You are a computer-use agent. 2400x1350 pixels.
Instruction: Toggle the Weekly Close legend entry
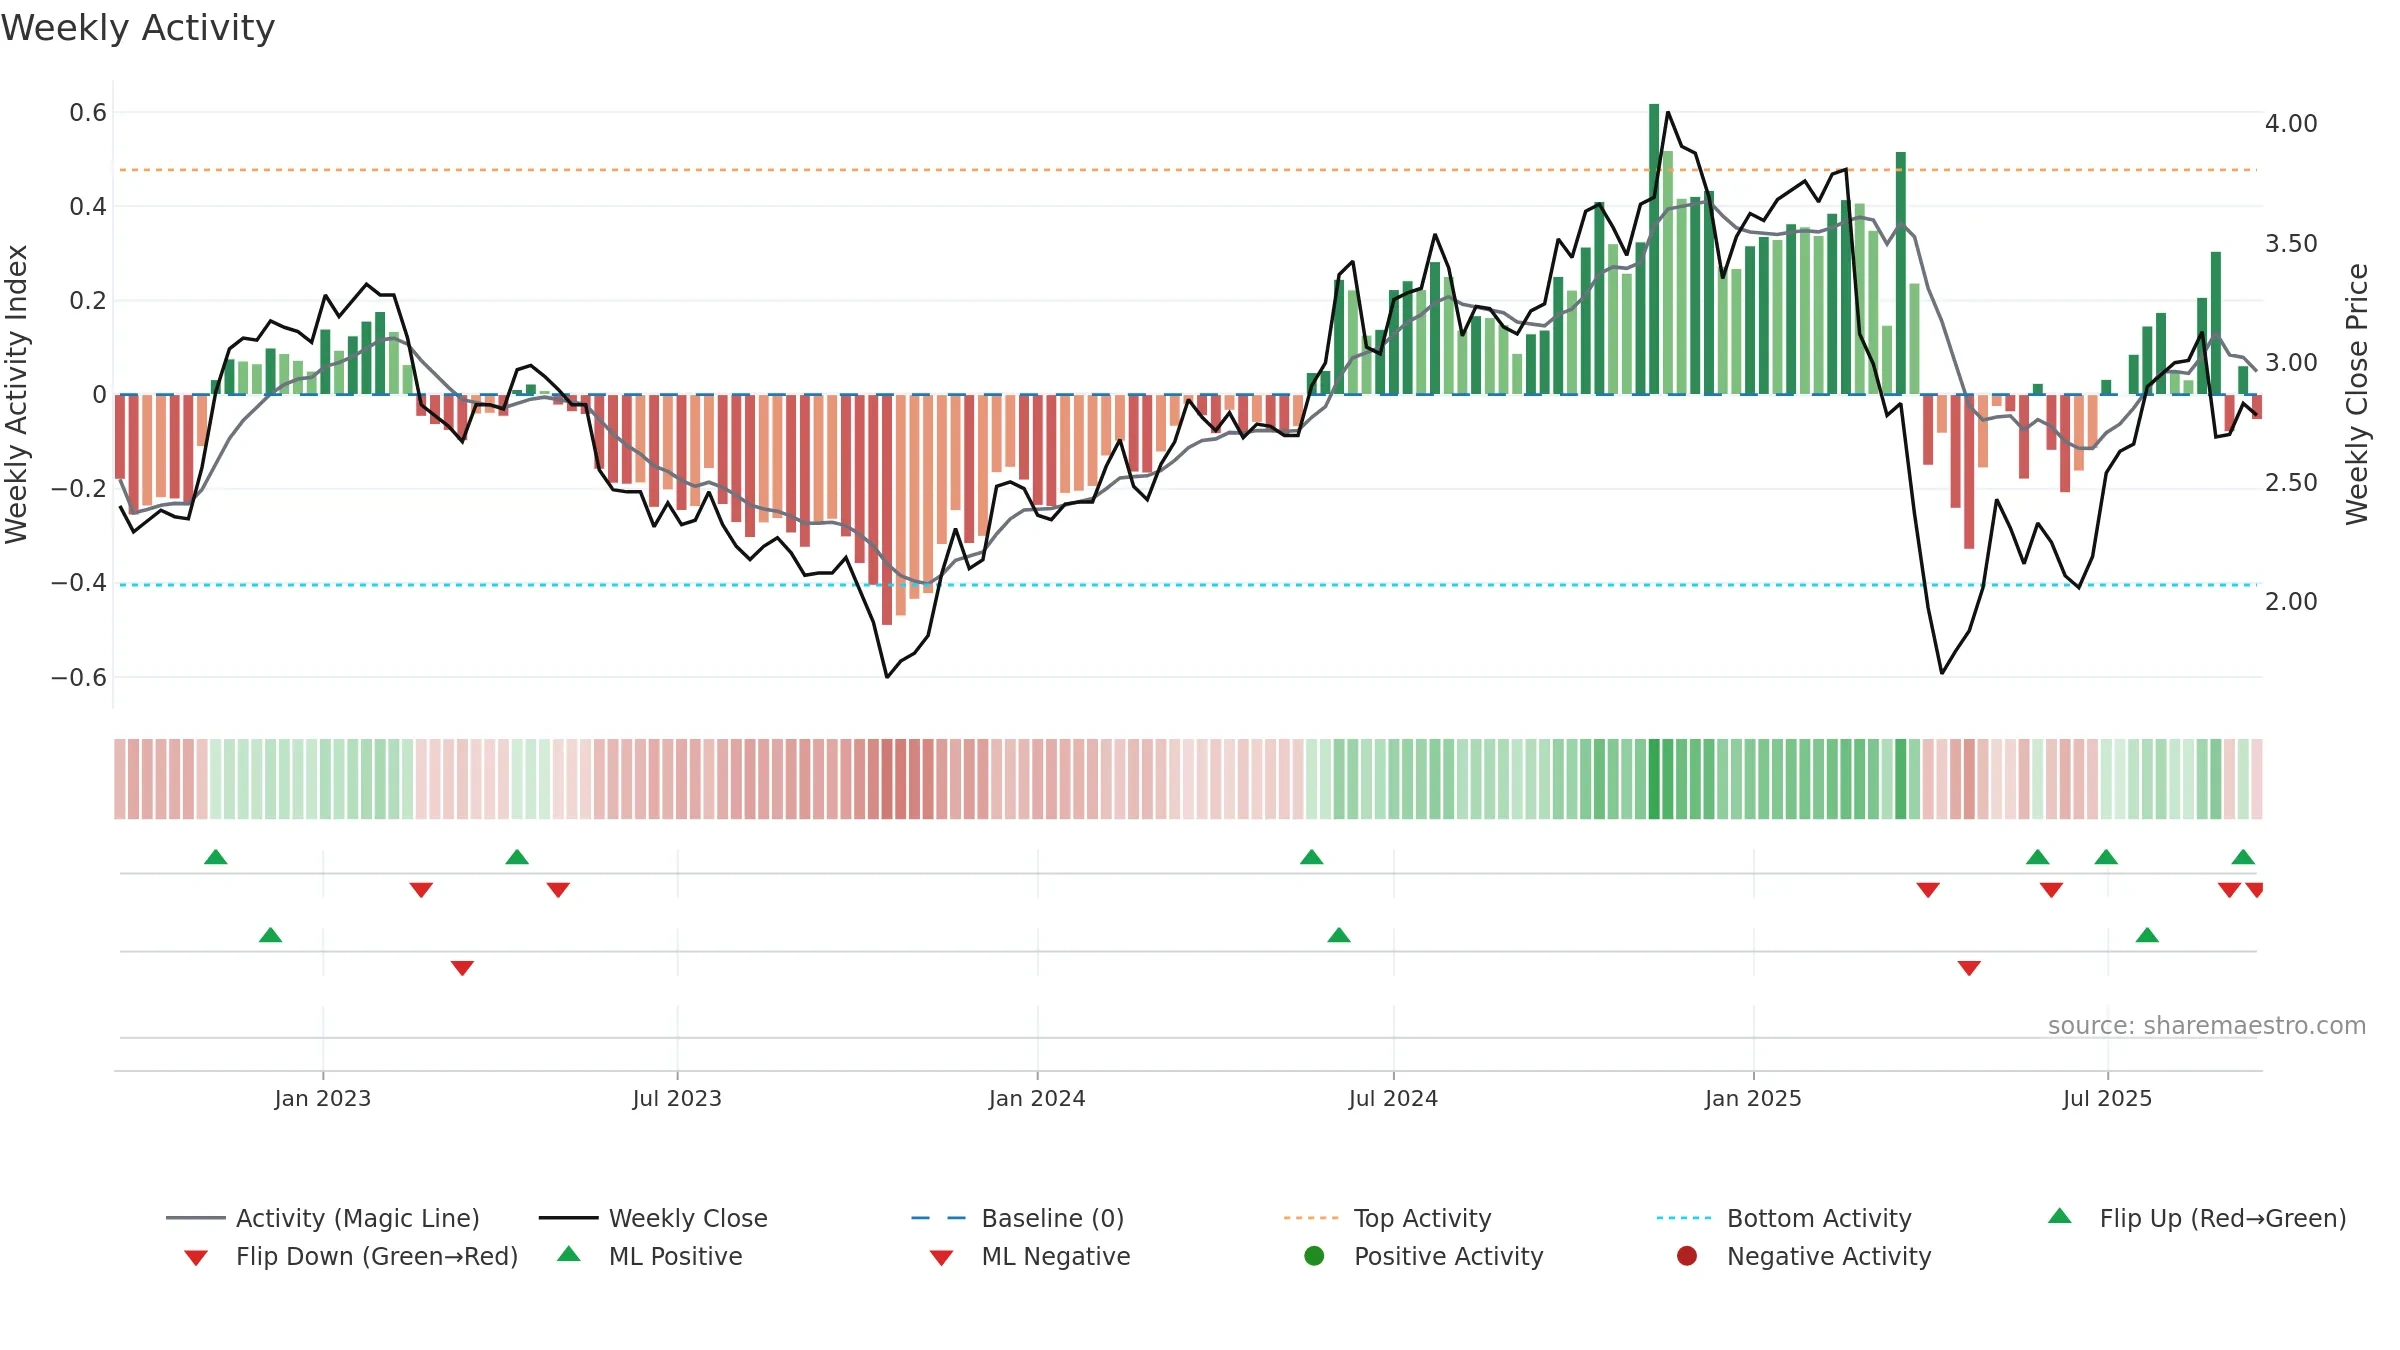click(x=653, y=1218)
